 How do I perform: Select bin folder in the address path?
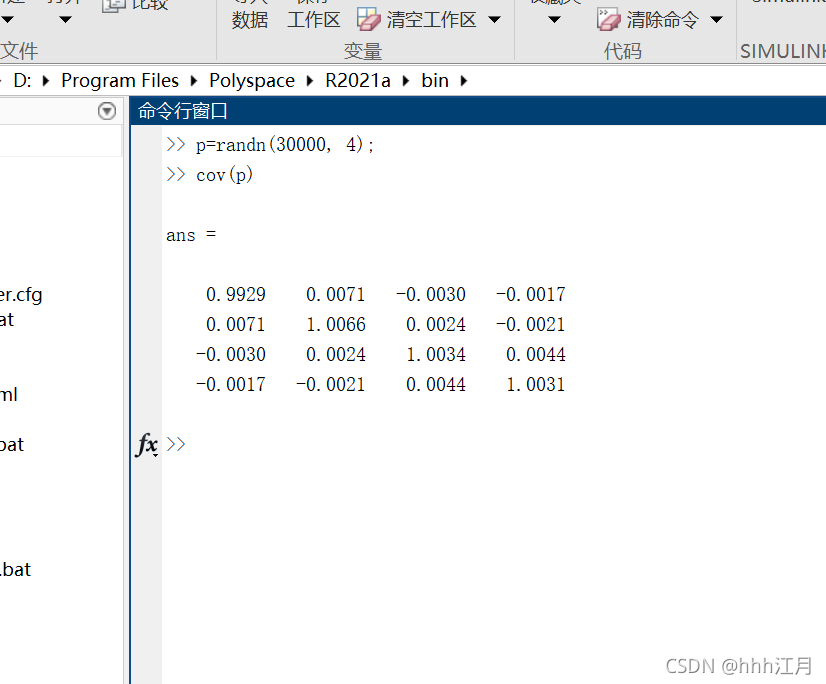pyautogui.click(x=435, y=81)
